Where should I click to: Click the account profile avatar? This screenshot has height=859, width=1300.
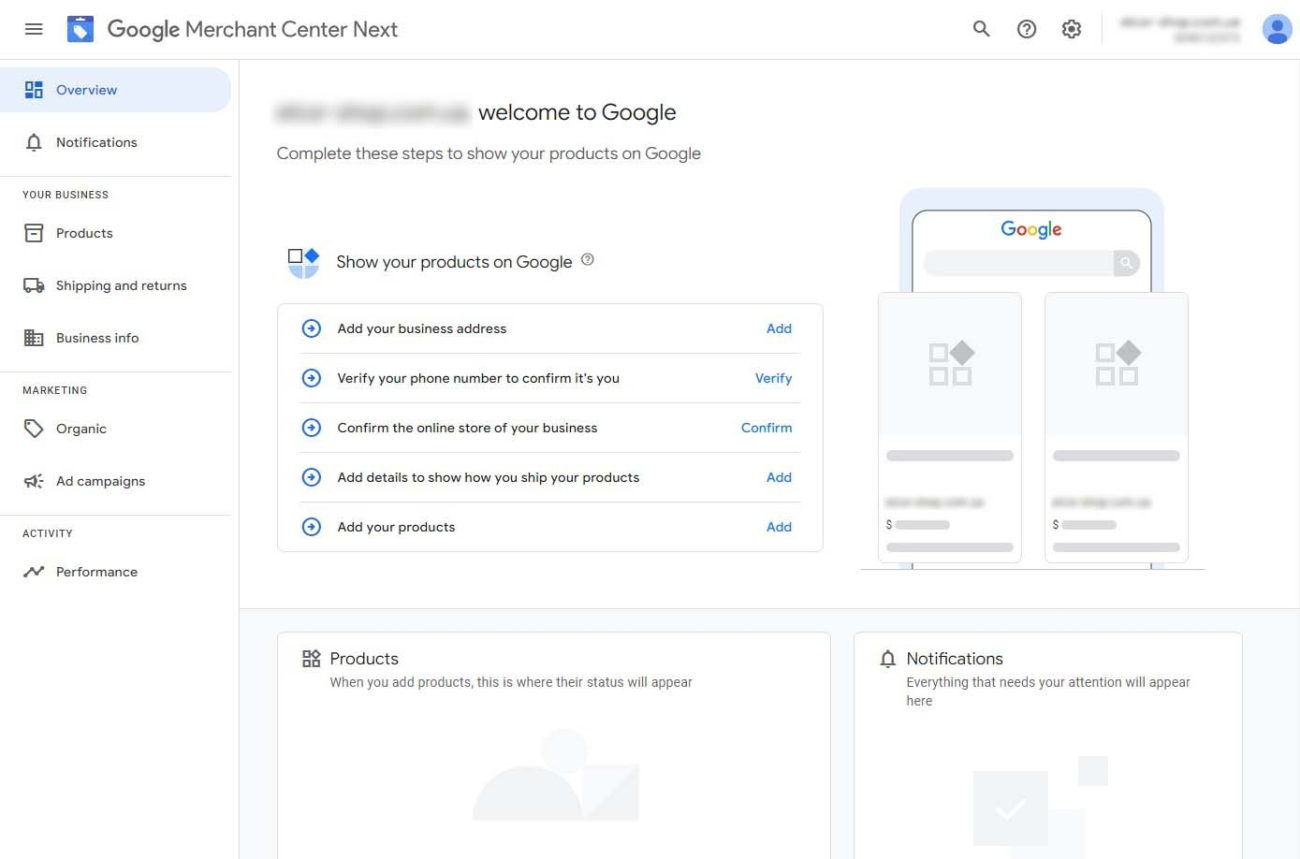[x=1276, y=29]
